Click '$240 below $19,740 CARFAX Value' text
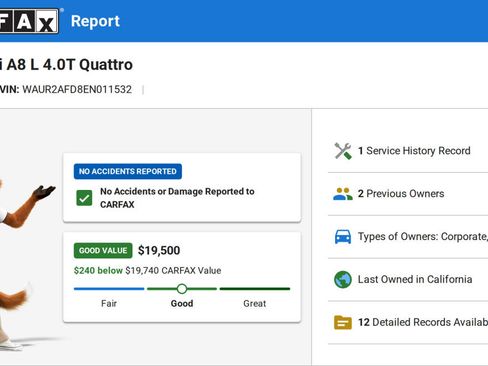This screenshot has height=366, width=488. 147,270
